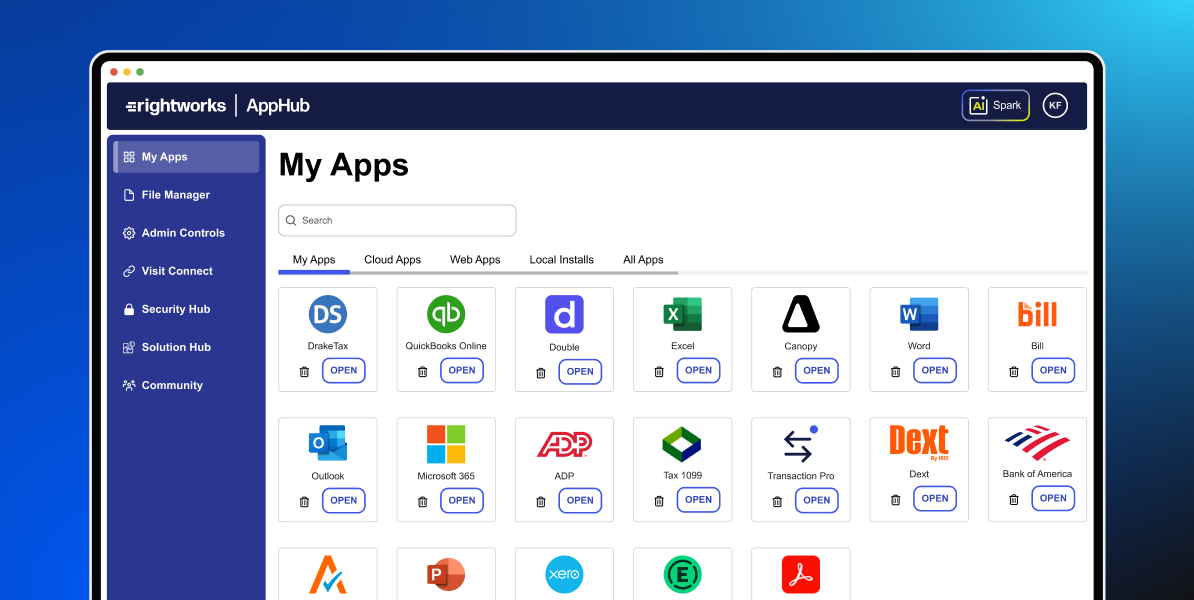Image resolution: width=1194 pixels, height=600 pixels.
Task: Switch to the Cloud Apps tab
Action: pyautogui.click(x=392, y=260)
